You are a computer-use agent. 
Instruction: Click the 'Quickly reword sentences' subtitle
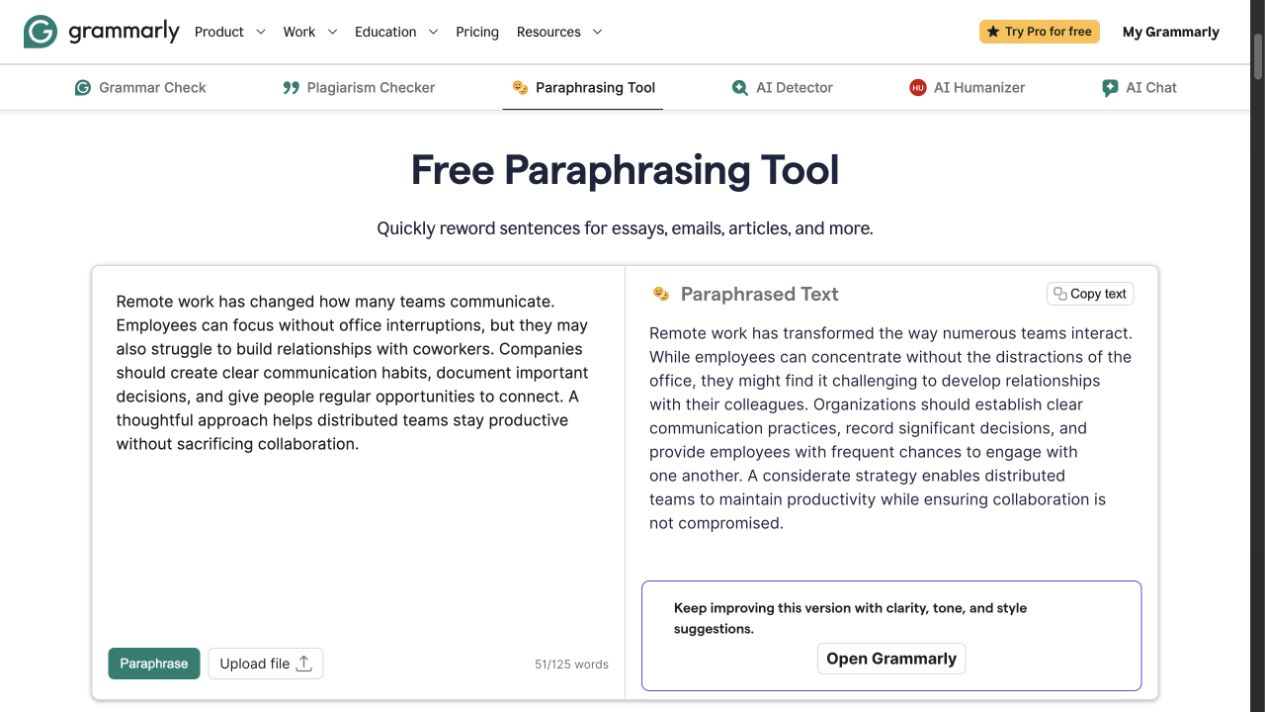click(625, 229)
